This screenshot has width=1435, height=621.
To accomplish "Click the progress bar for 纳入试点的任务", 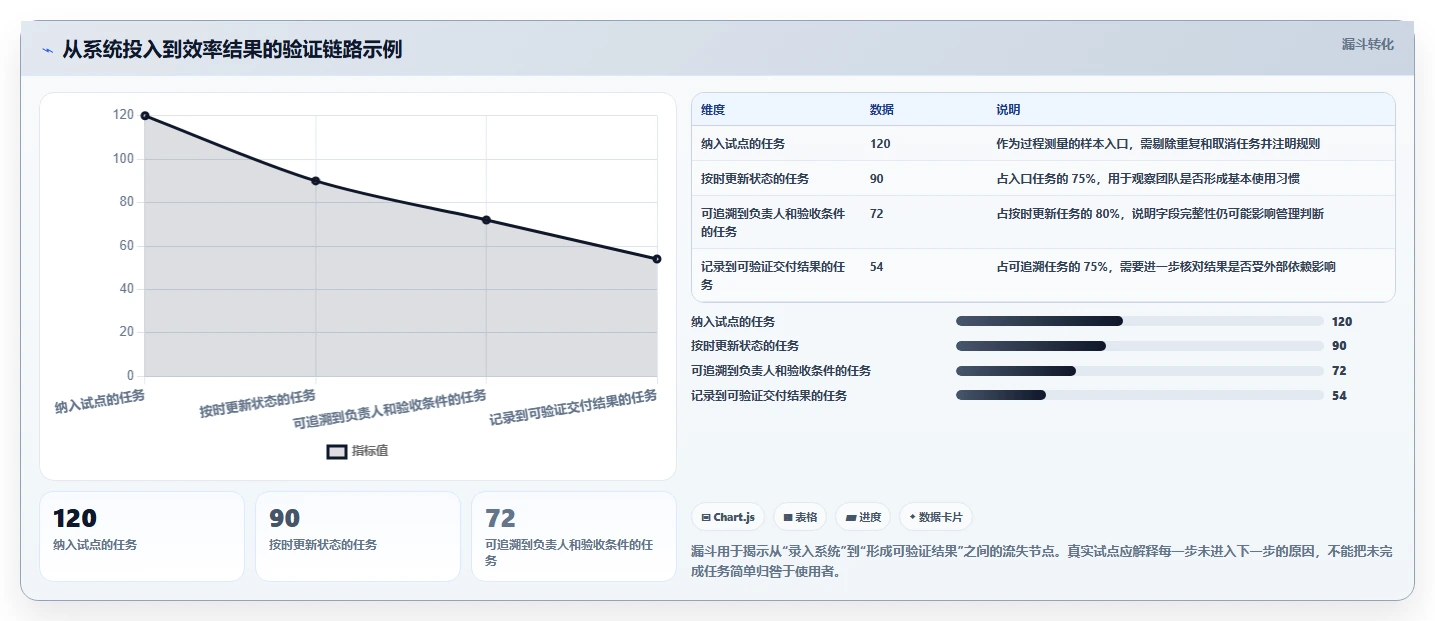I will (x=1140, y=321).
